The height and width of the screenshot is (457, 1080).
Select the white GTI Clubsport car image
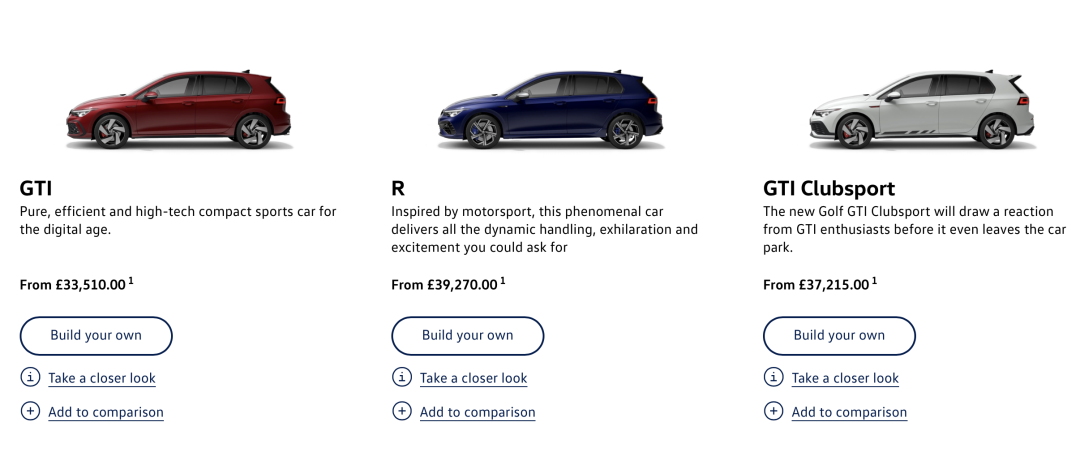pyautogui.click(x=922, y=110)
